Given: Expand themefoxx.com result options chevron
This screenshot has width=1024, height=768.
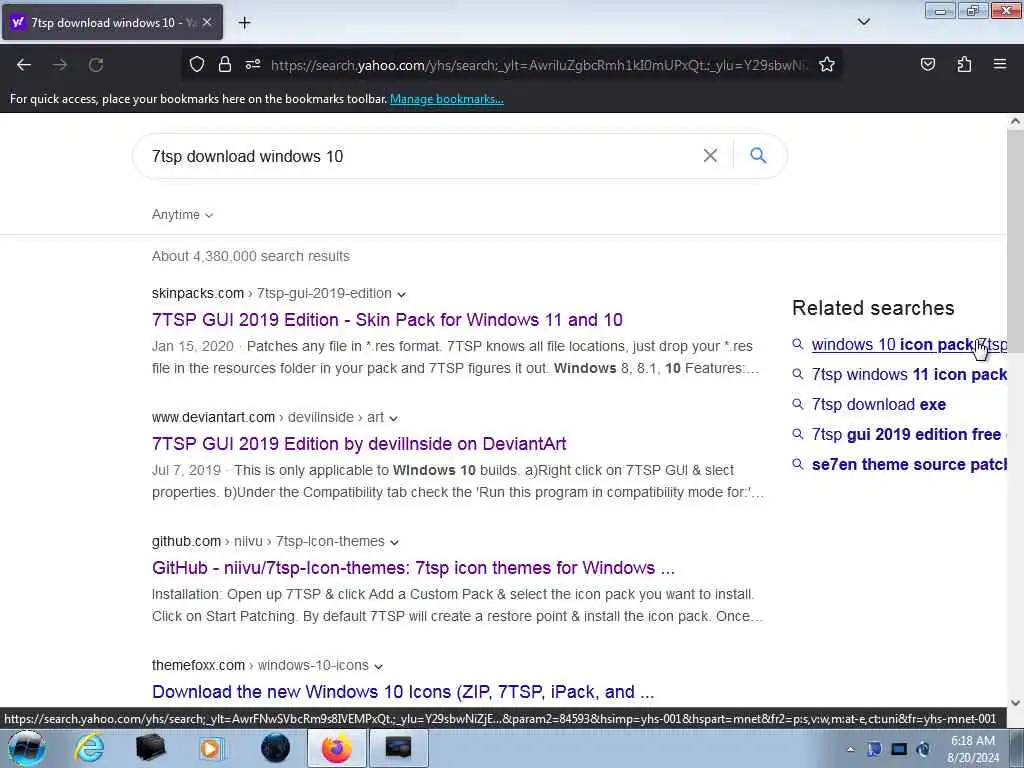Looking at the screenshot, I should tap(378, 667).
